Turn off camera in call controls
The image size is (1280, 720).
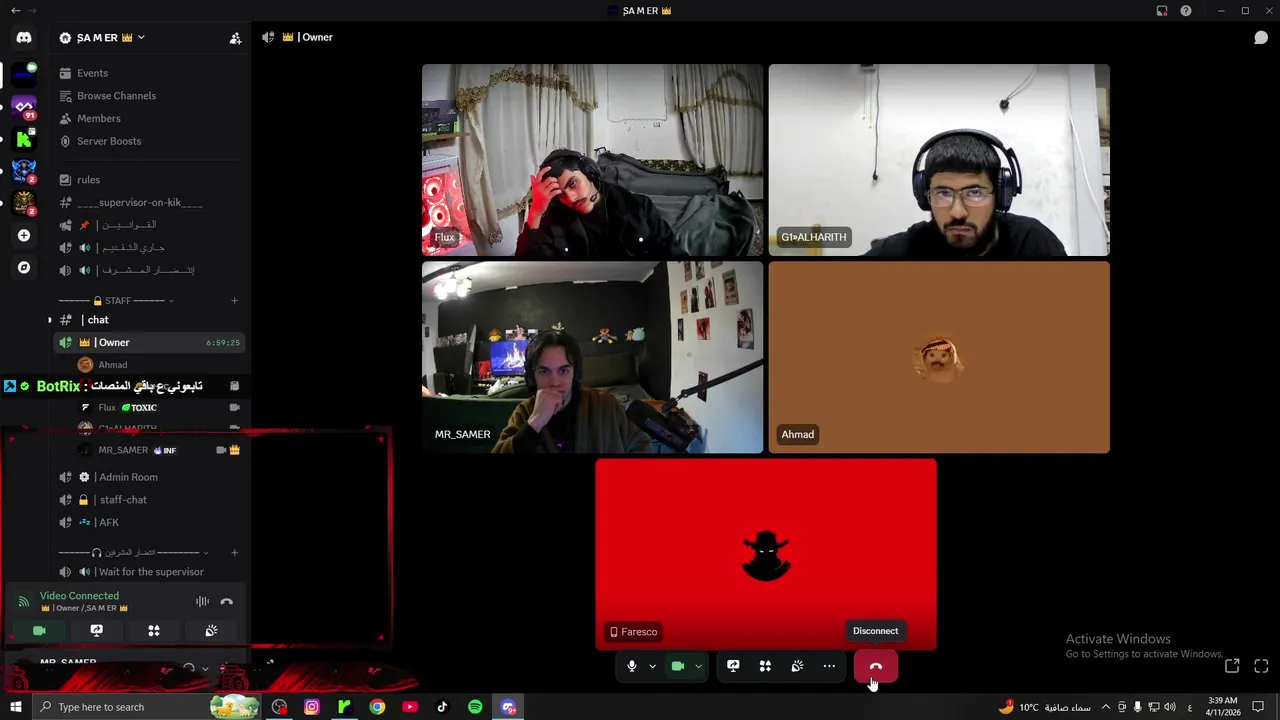pyautogui.click(x=677, y=666)
